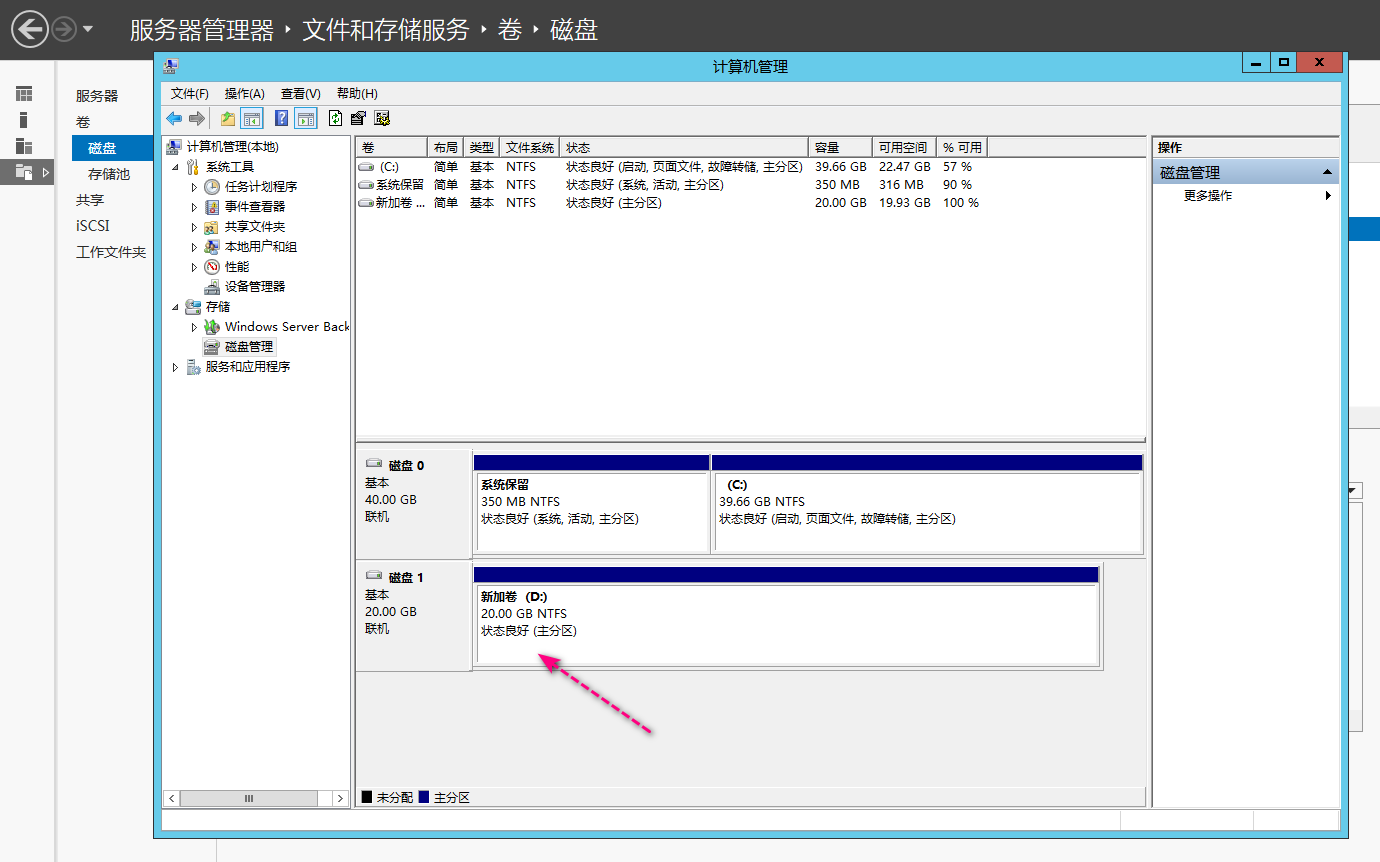Sort by the 布局 column header
This screenshot has height=862, width=1380.
click(445, 147)
